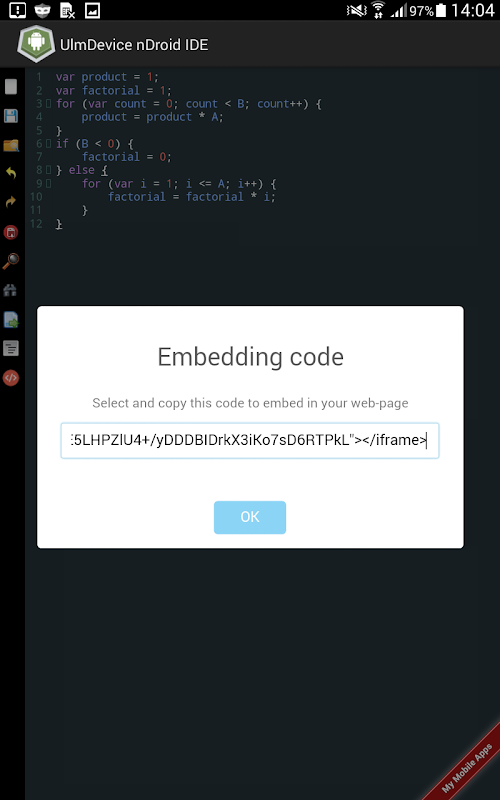This screenshot has height=800, width=500.
Task: Confirm dialog with OK button
Action: pos(250,517)
